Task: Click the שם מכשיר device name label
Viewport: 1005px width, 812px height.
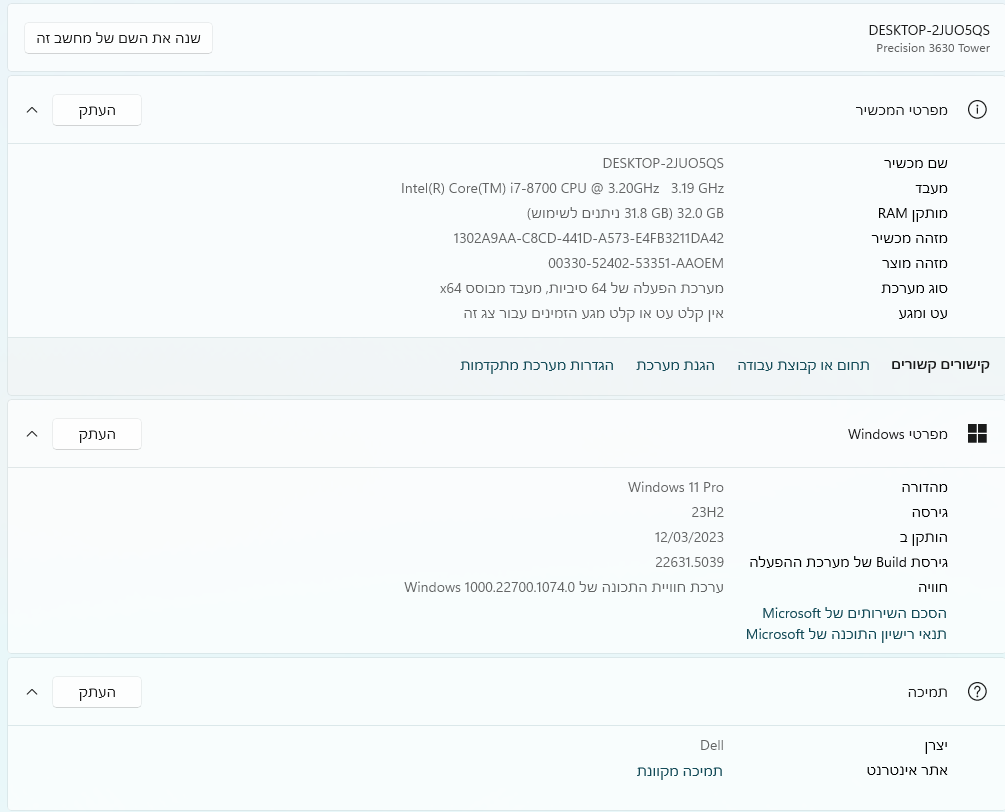Action: [915, 163]
